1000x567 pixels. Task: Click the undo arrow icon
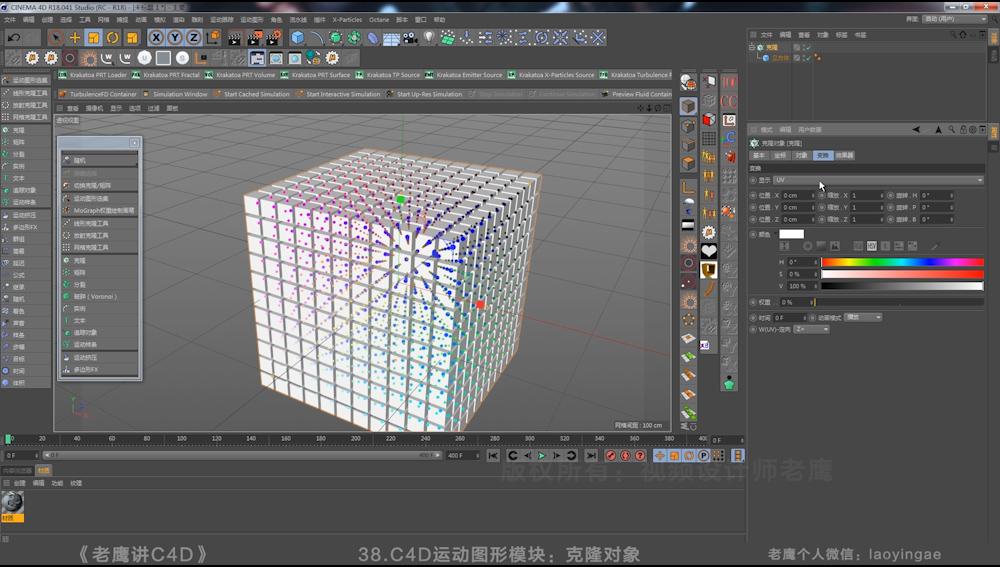tap(14, 38)
